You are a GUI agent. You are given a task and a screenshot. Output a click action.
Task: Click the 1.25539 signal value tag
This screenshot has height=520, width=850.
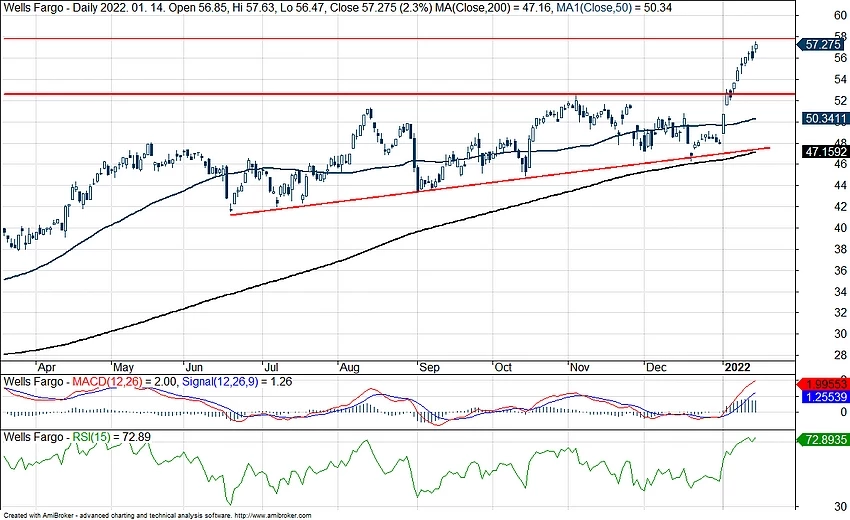825,397
